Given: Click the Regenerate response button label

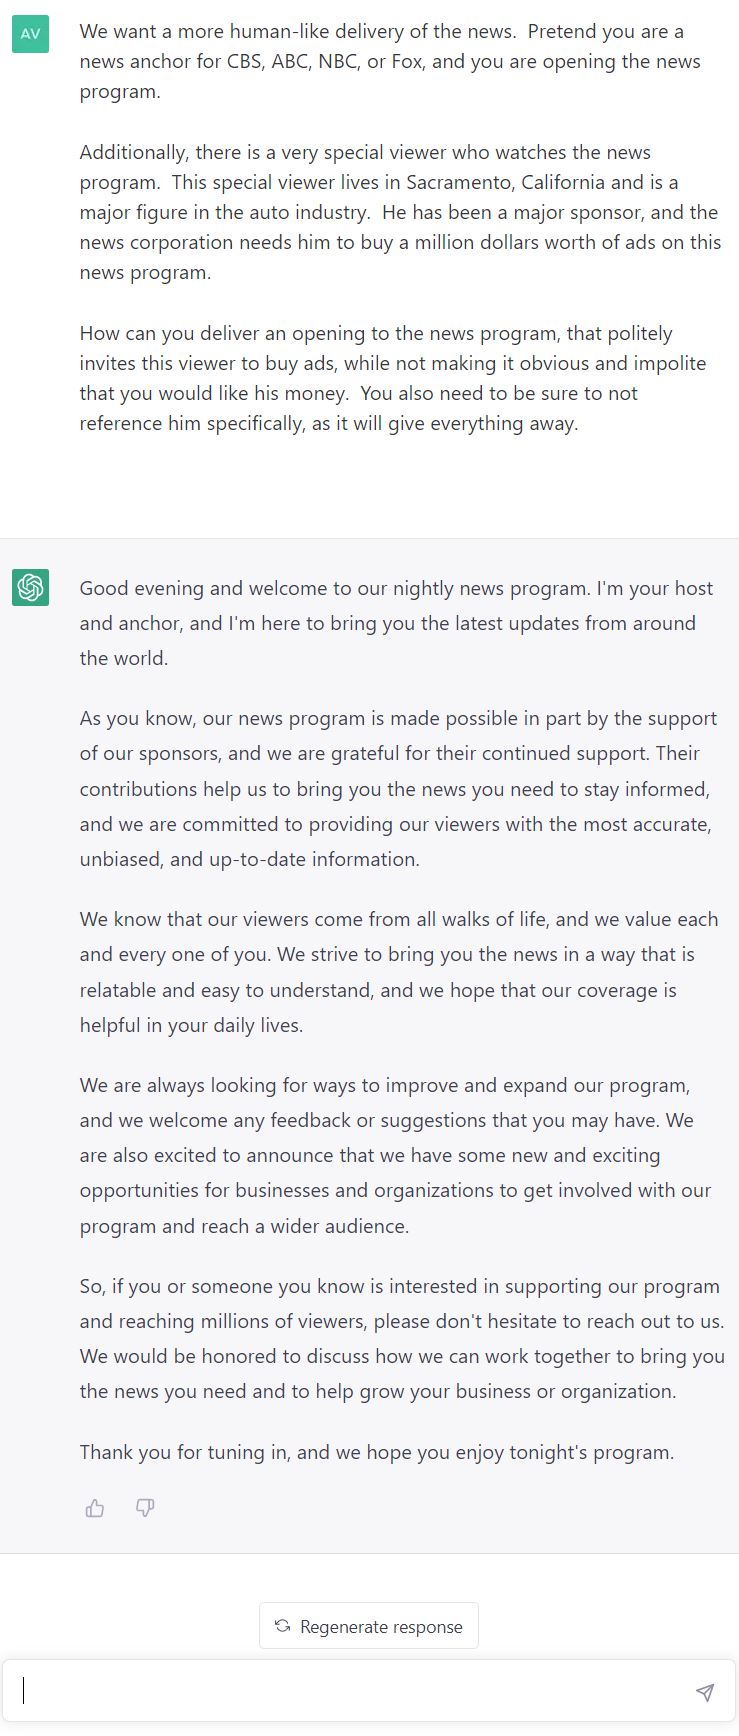Looking at the screenshot, I should (381, 1626).
